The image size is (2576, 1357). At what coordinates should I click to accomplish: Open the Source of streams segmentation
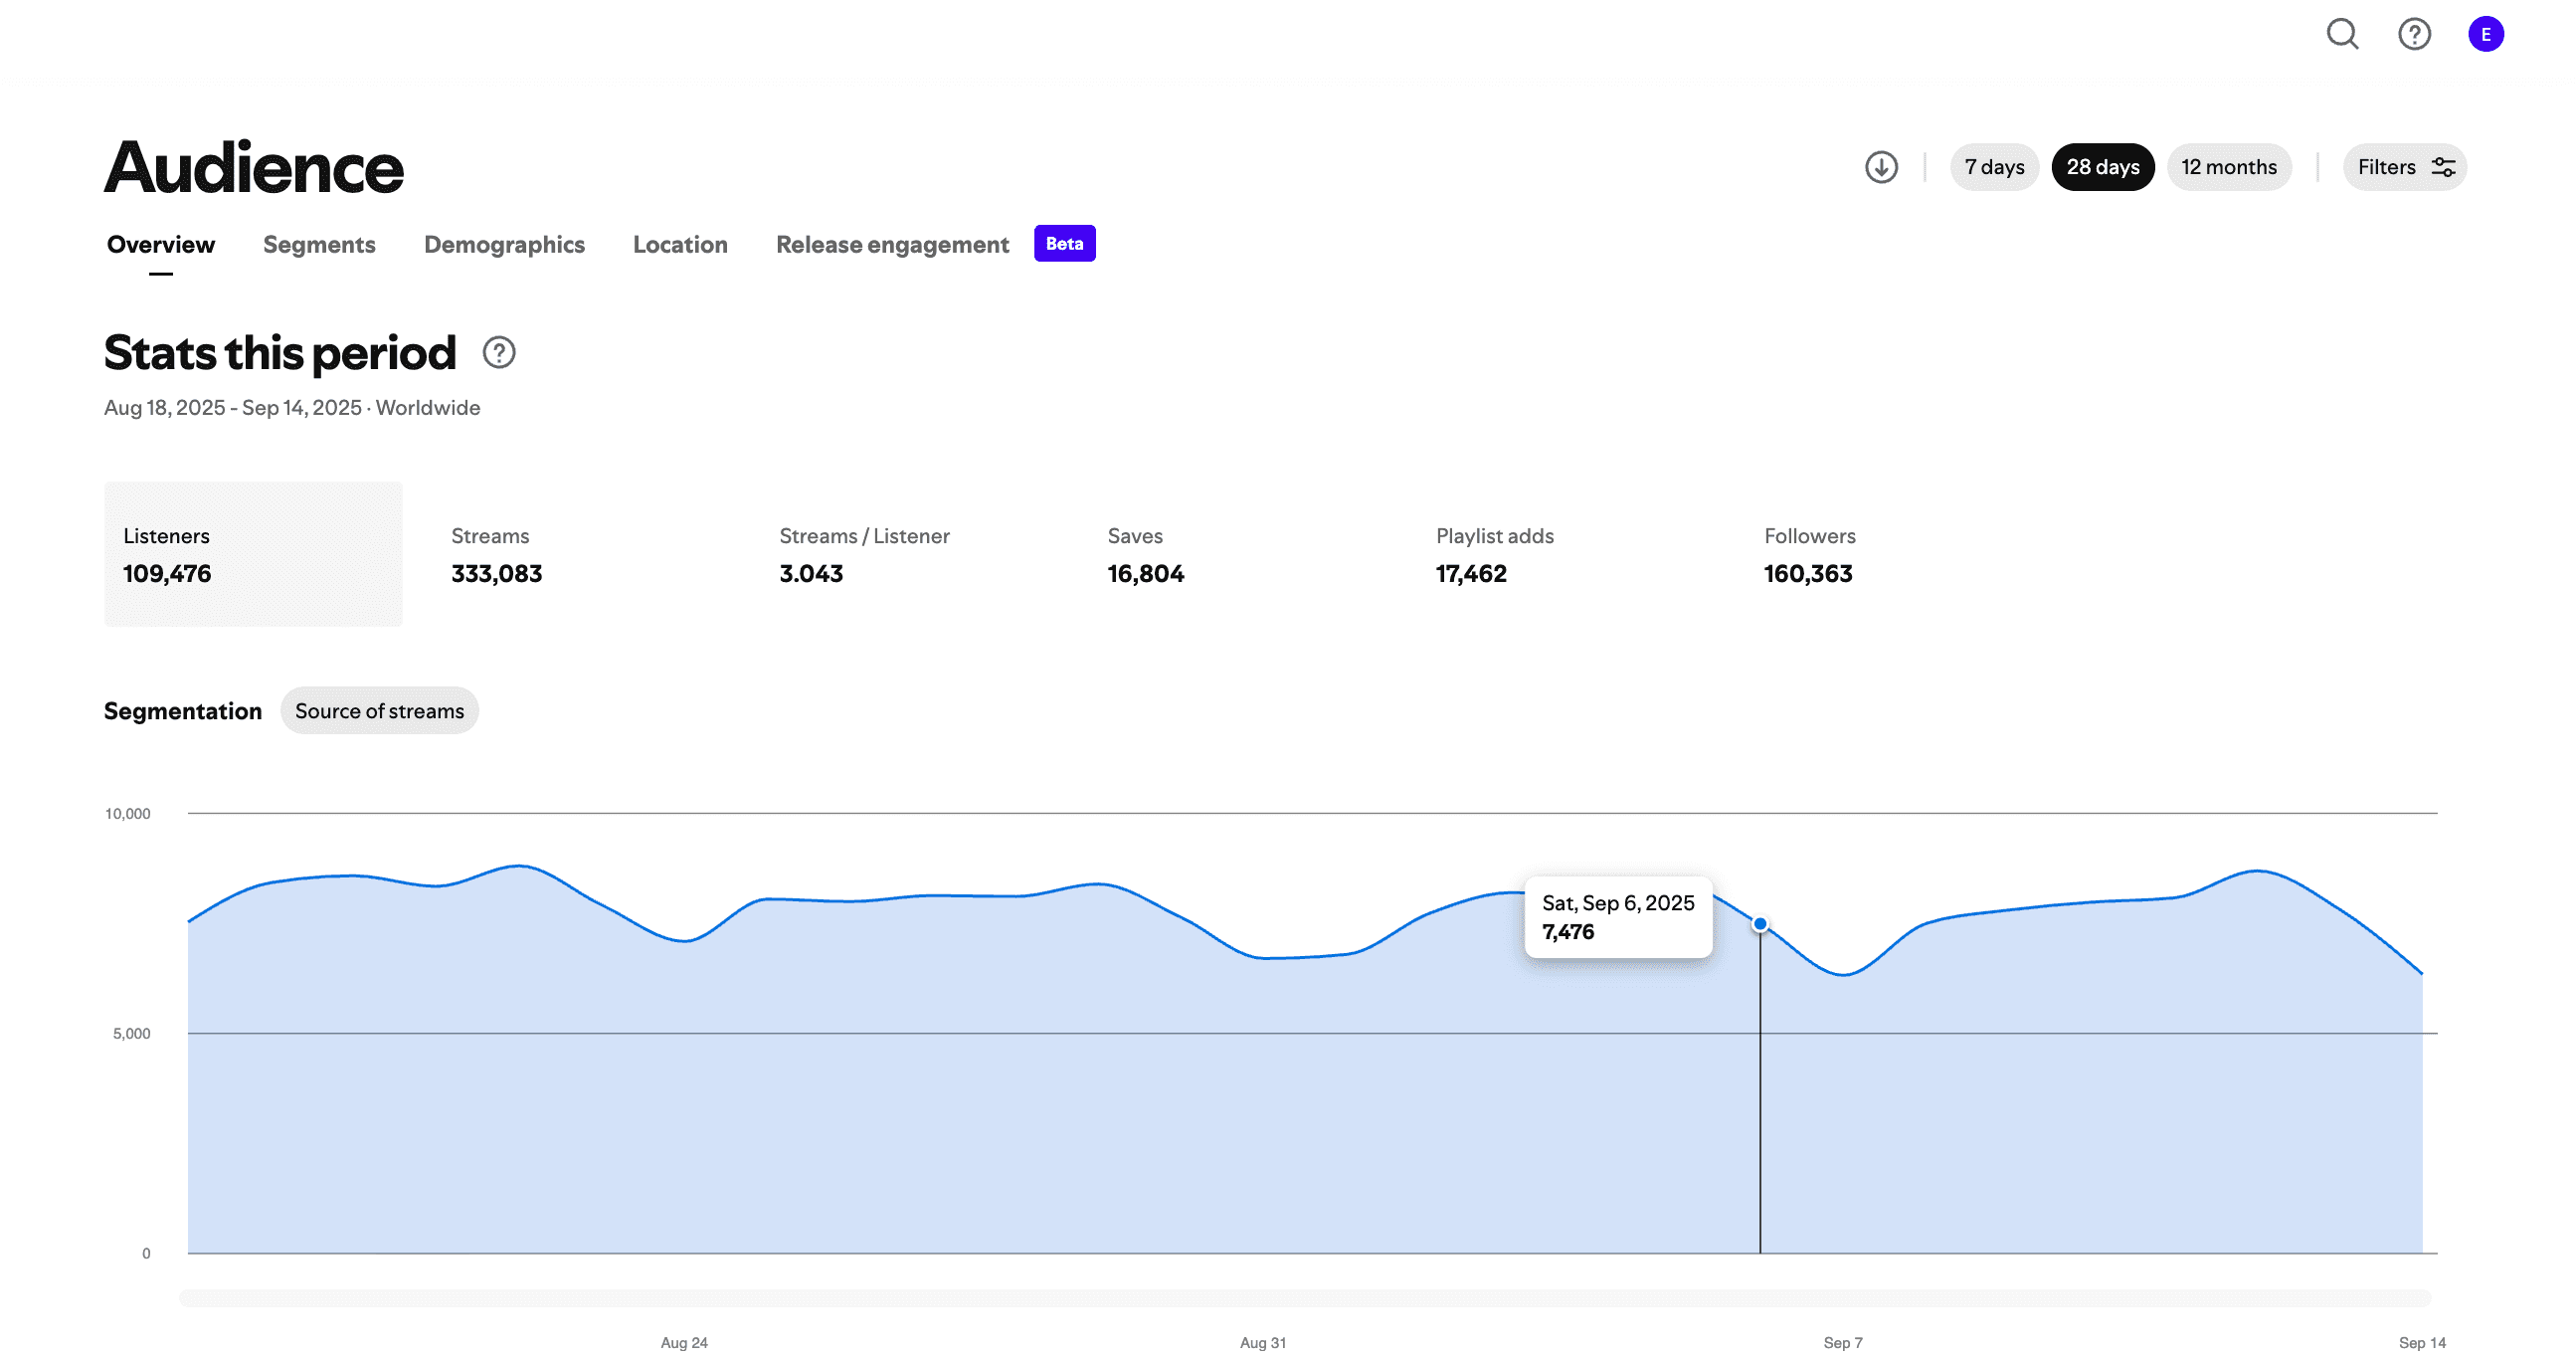click(x=379, y=711)
